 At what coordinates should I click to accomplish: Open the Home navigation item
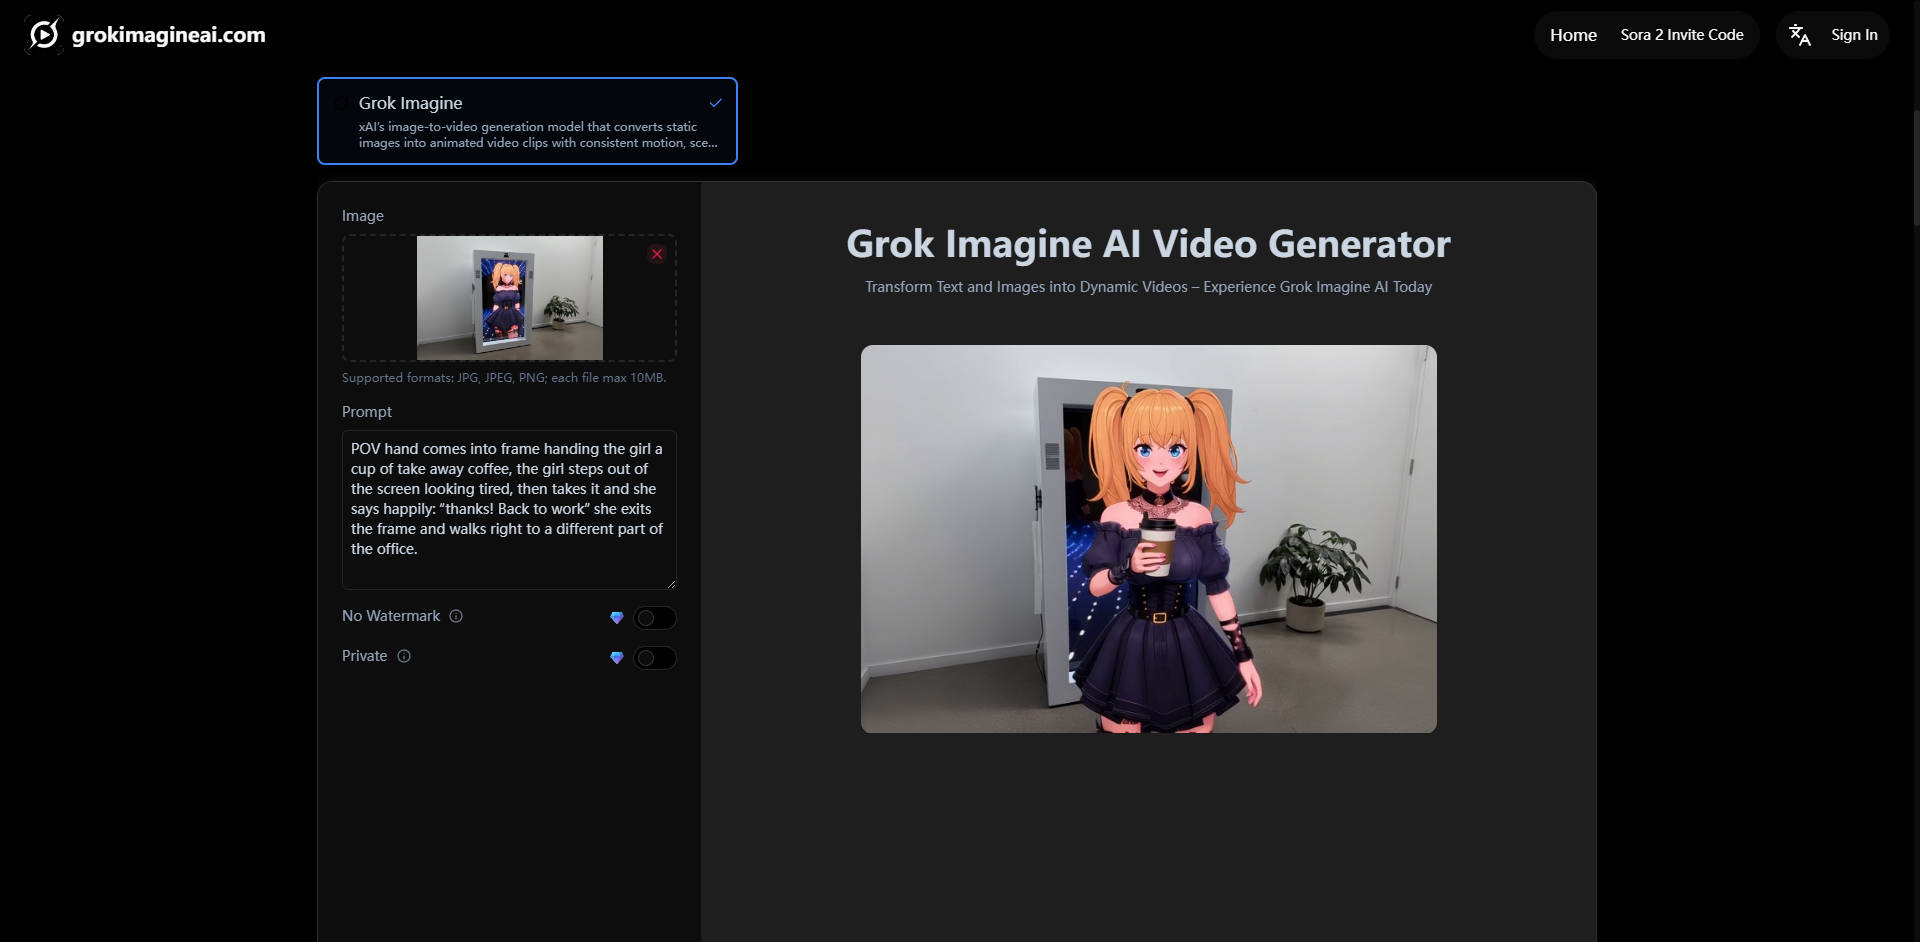point(1573,34)
